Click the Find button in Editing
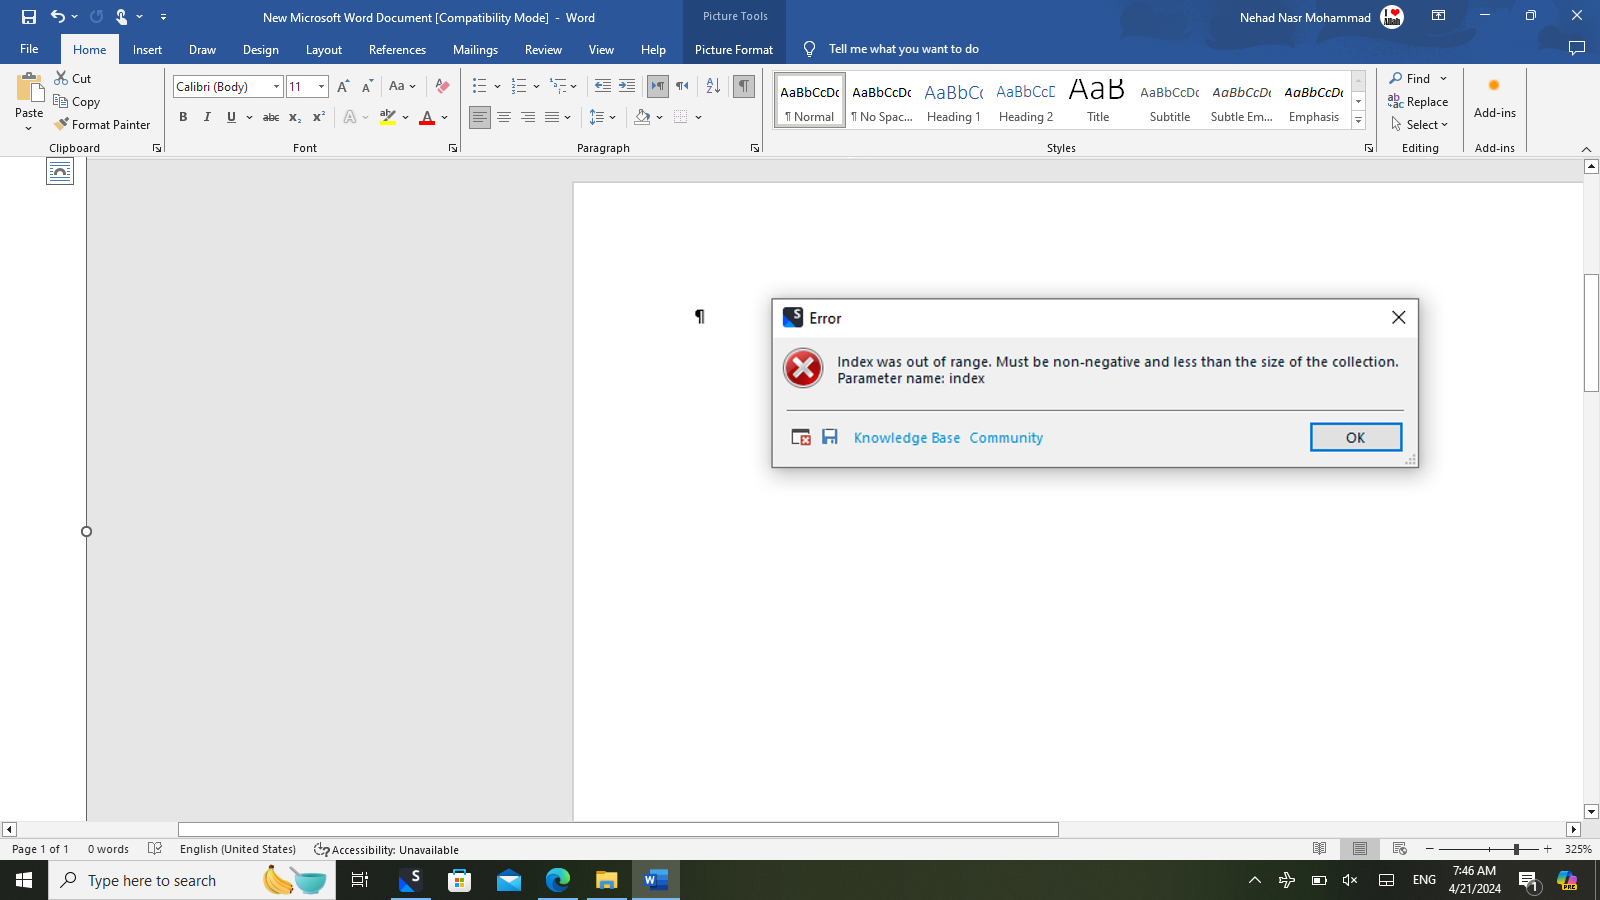 1410,78
